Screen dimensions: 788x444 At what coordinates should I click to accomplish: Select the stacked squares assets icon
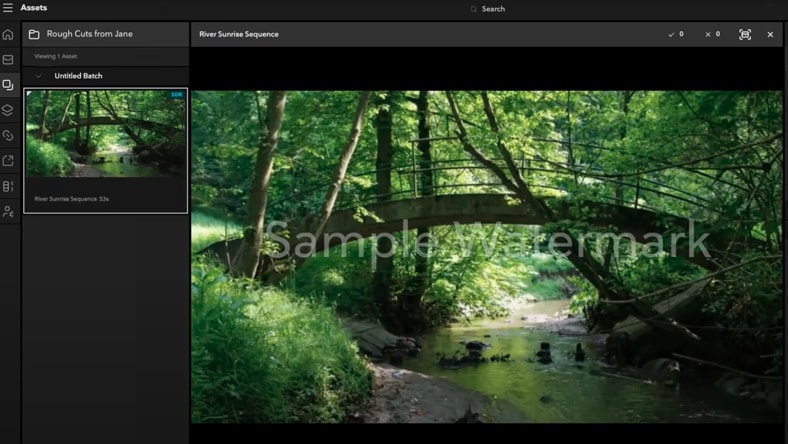(x=8, y=85)
